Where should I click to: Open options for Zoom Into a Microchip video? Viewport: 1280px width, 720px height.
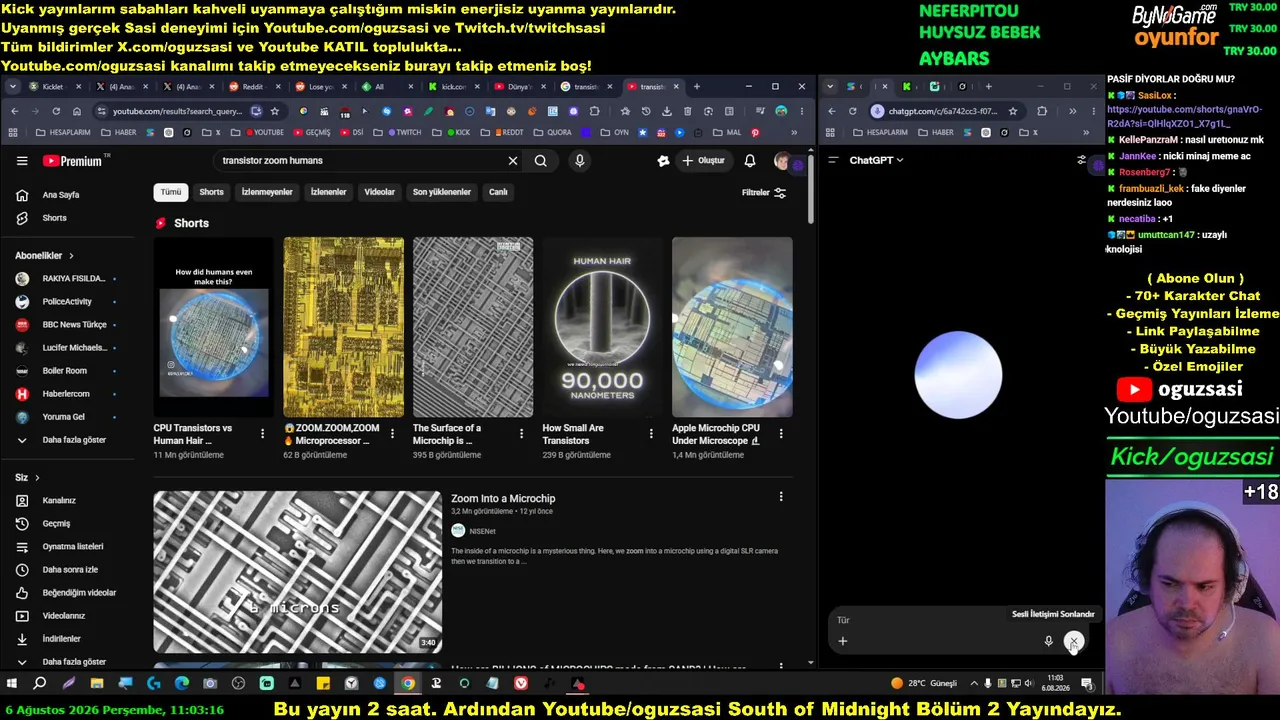(x=781, y=497)
